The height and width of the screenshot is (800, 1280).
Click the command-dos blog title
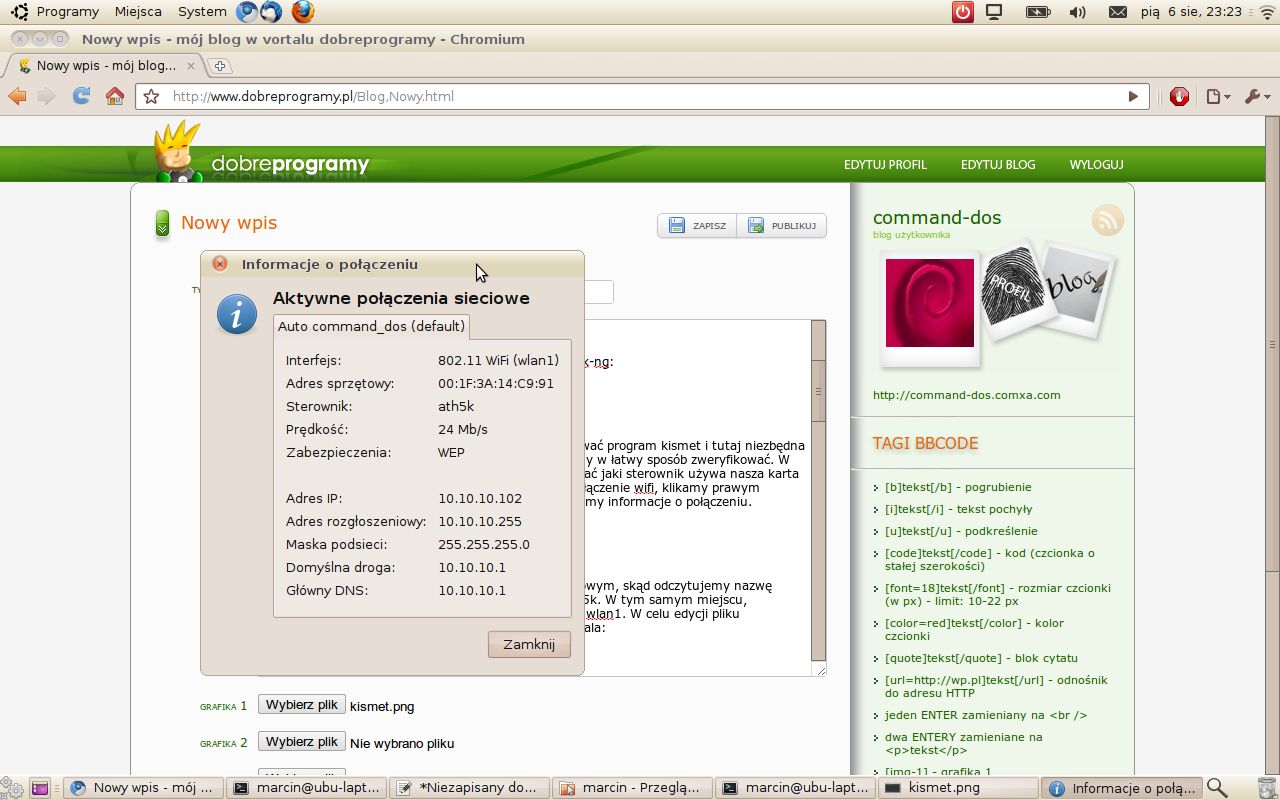pyautogui.click(x=937, y=218)
